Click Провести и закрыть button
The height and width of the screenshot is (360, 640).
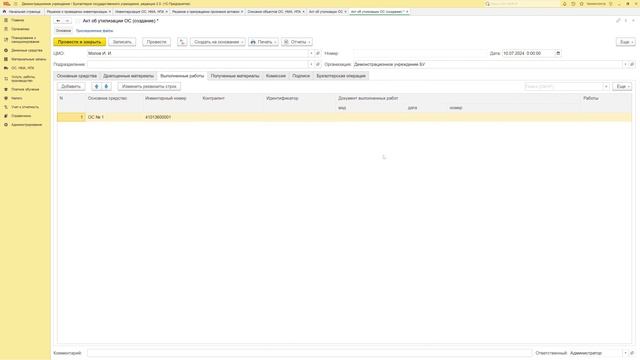pyautogui.click(x=79, y=42)
